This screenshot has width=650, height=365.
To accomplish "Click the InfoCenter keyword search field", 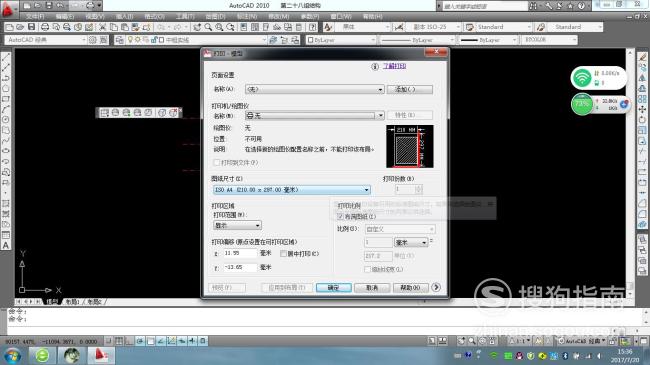I will pos(484,6).
